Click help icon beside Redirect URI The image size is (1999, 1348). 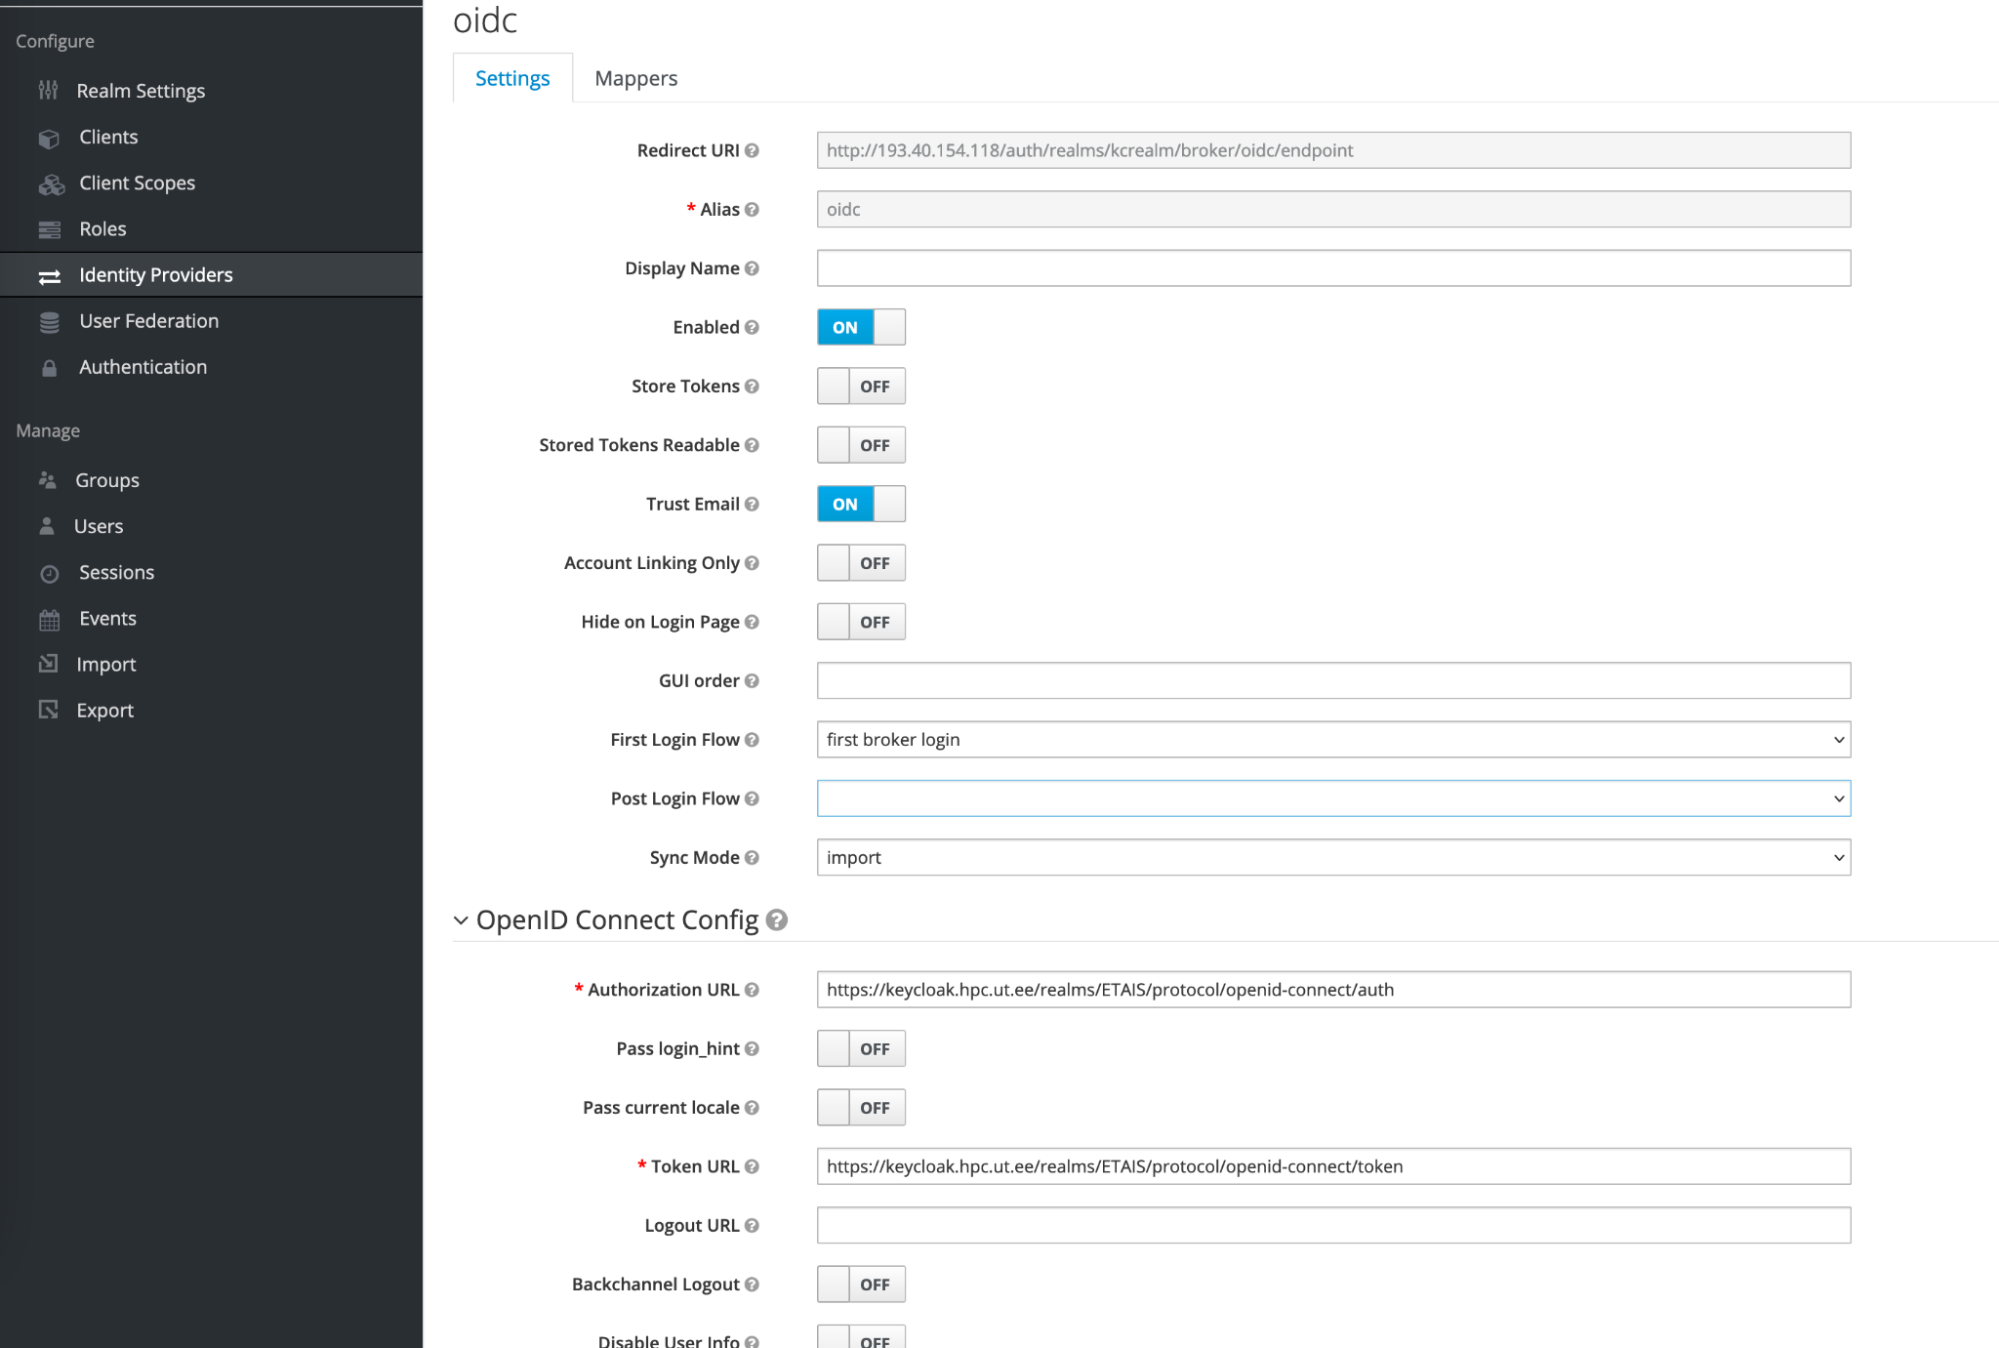[752, 151]
